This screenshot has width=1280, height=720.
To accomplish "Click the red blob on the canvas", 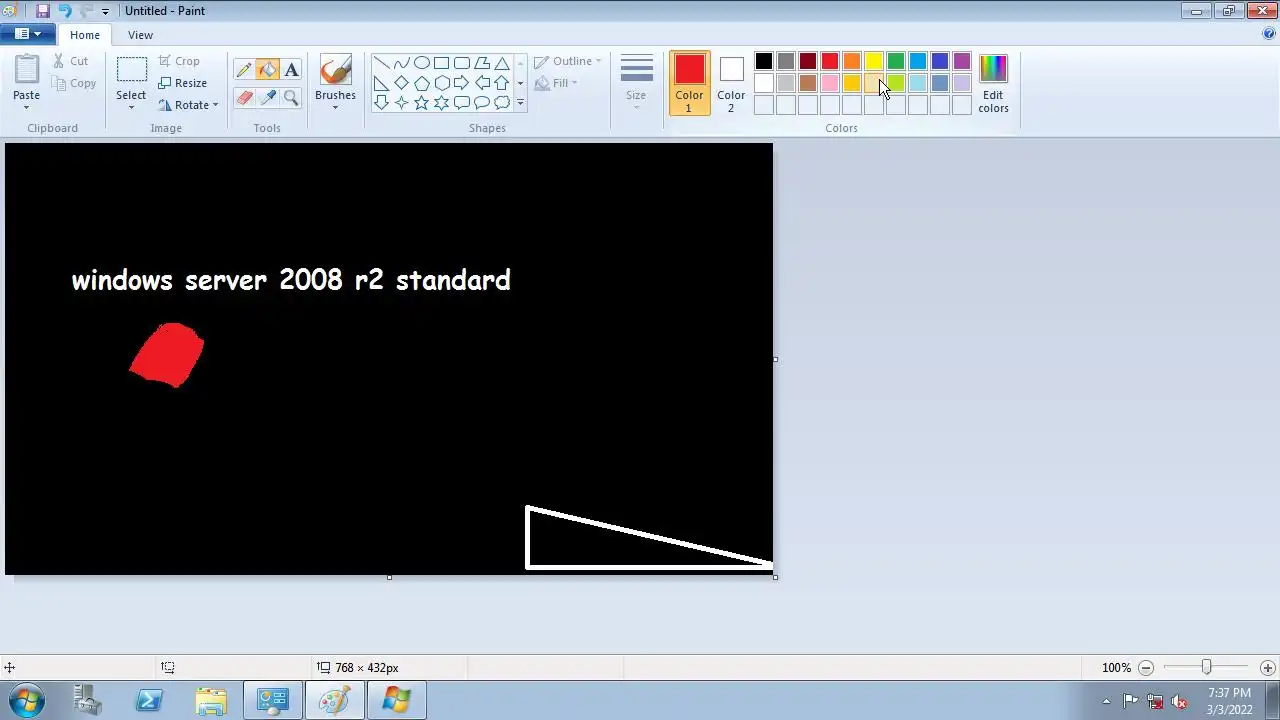I will tap(167, 354).
